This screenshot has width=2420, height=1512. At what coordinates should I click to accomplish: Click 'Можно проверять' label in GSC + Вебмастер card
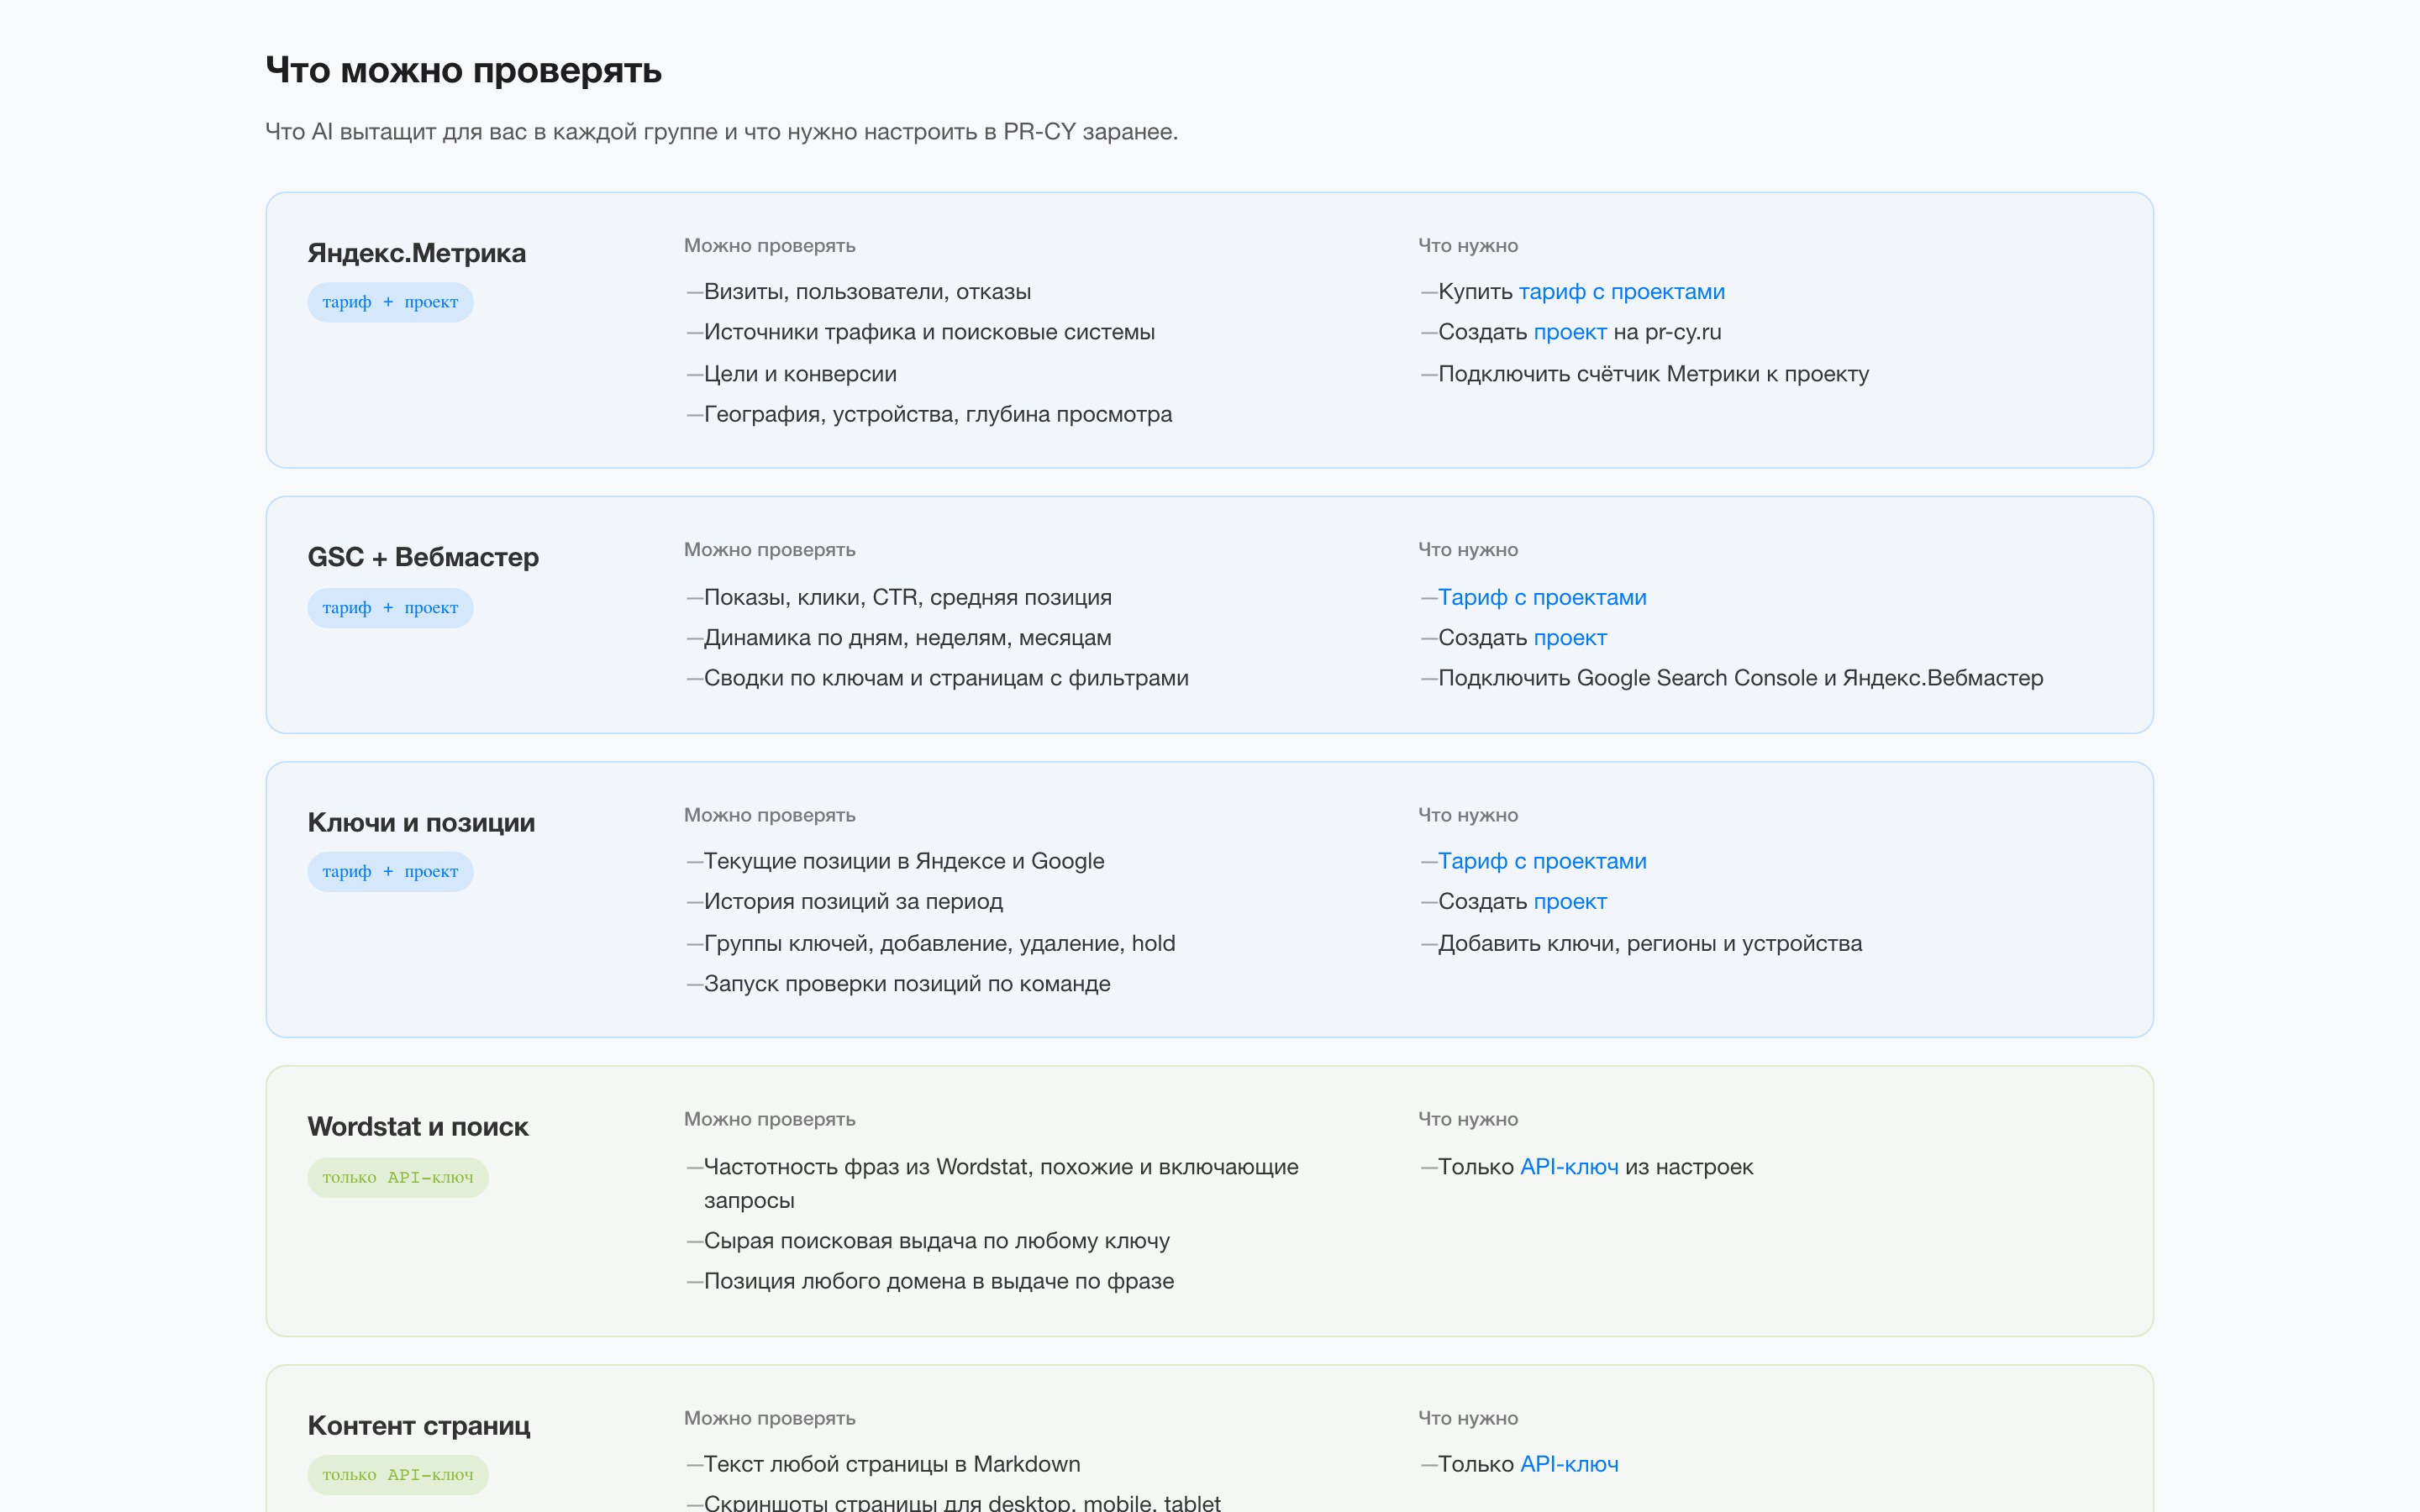pos(770,550)
